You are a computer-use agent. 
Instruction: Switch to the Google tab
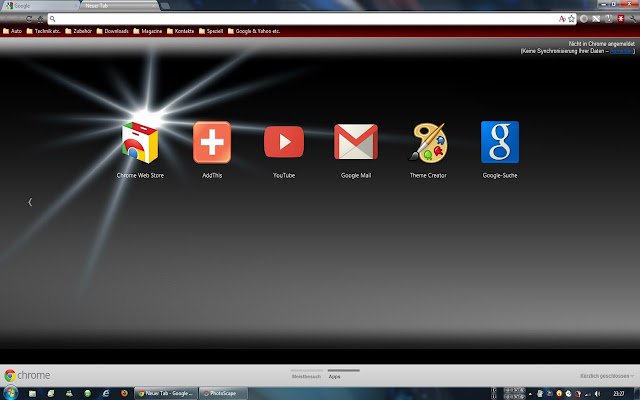click(x=39, y=6)
